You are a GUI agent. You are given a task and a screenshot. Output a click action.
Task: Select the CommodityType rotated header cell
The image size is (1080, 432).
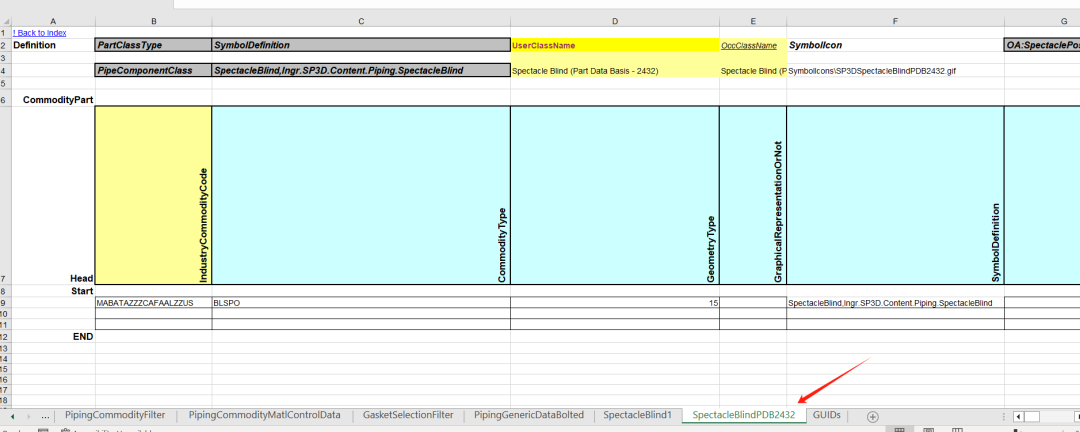tap(361, 196)
